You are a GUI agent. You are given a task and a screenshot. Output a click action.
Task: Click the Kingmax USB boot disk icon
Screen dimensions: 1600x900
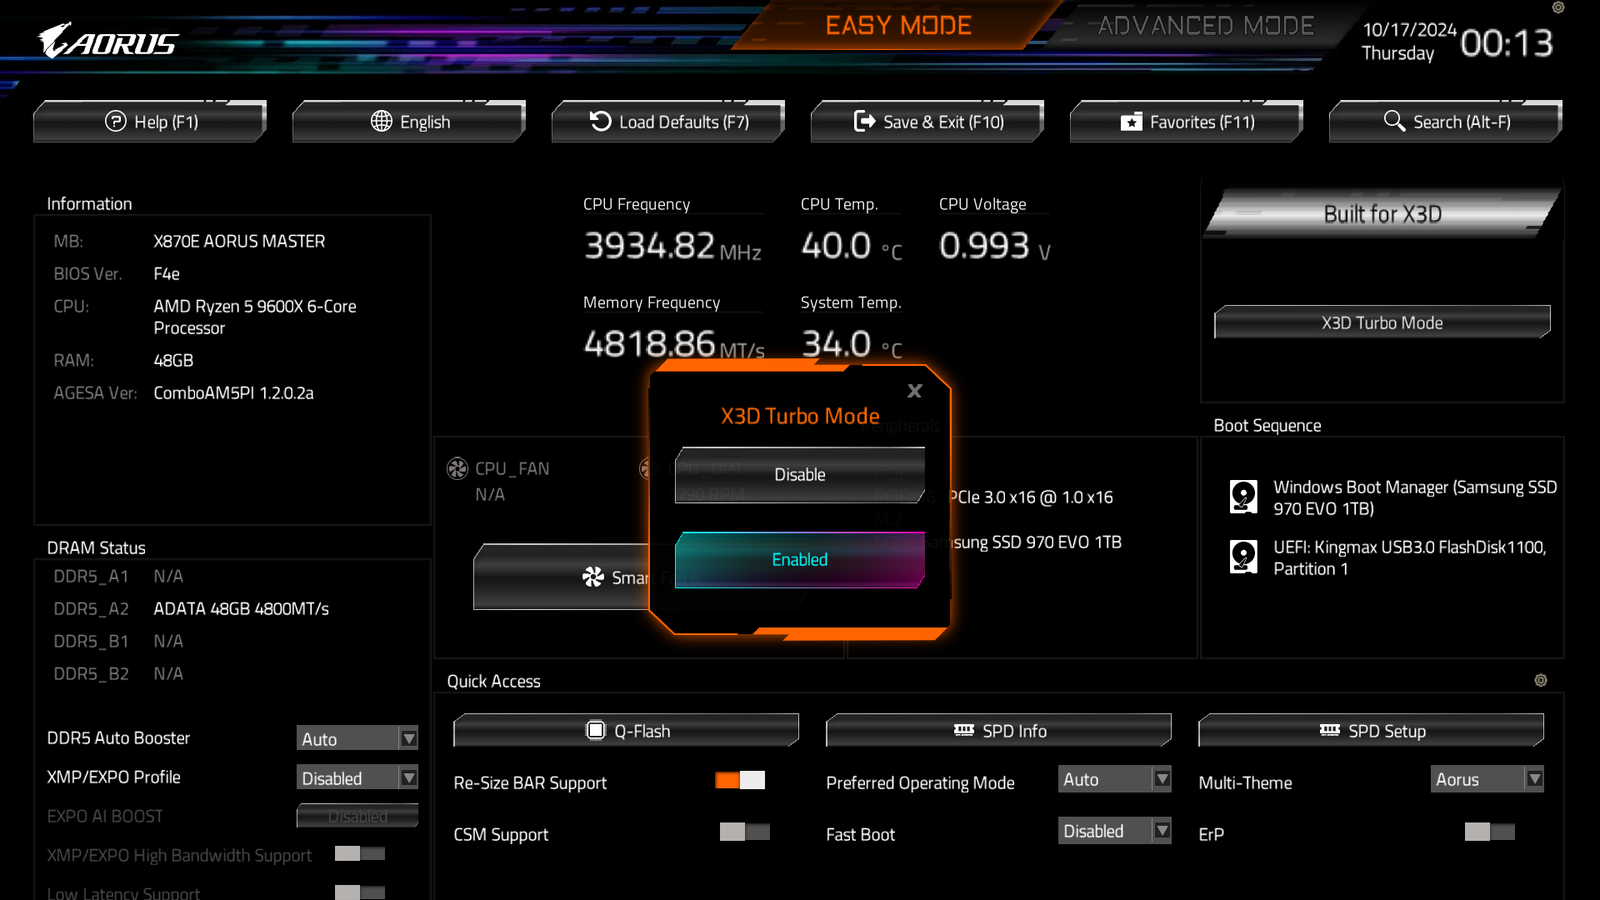tap(1243, 557)
